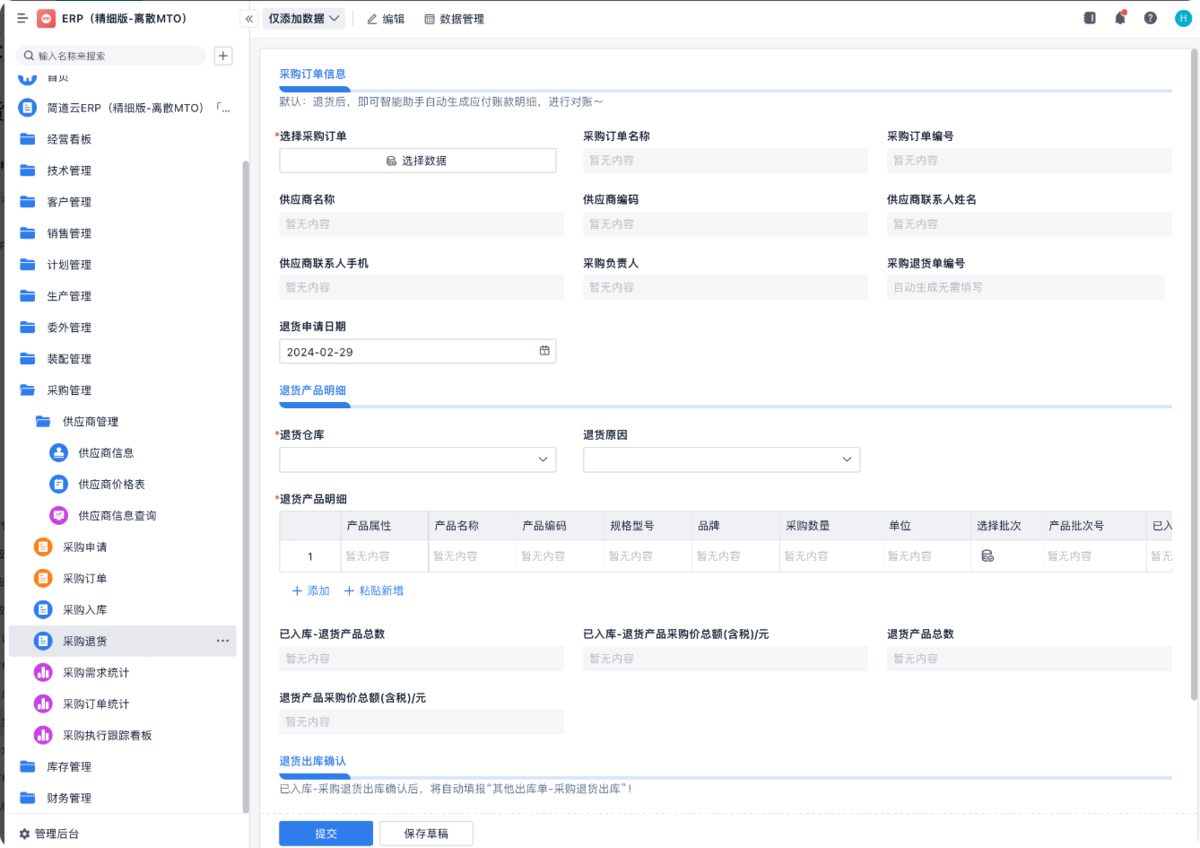Open 采购执行跟踪看板 chart icon

point(43,735)
